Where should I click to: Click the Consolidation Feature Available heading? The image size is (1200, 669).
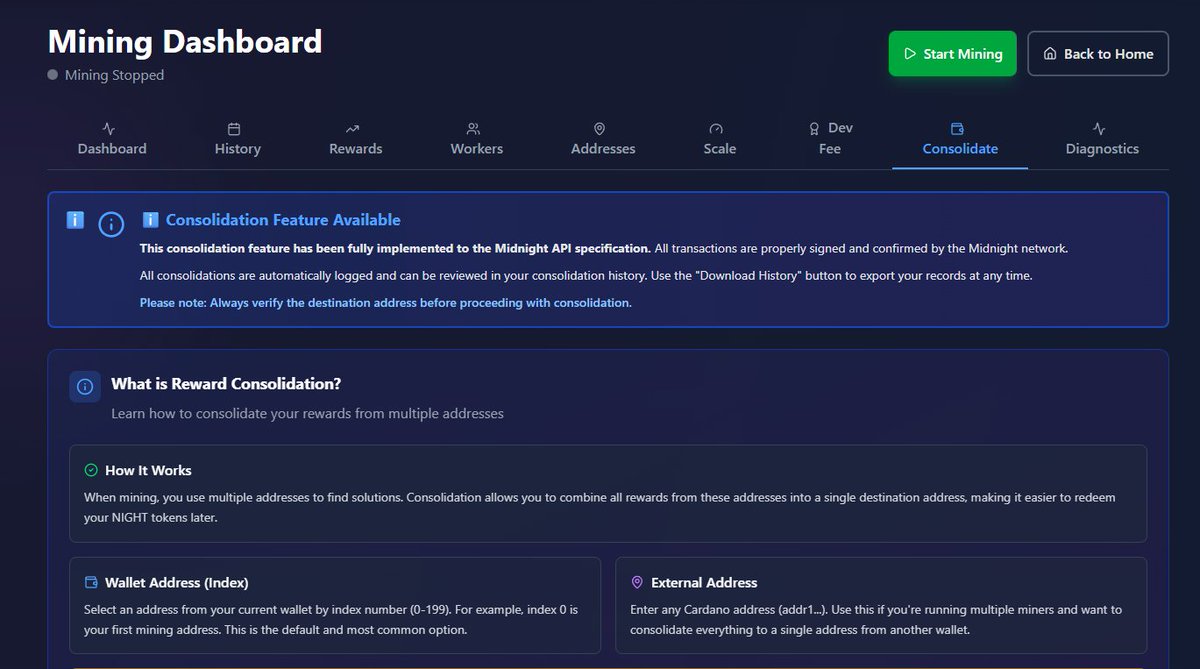283,220
